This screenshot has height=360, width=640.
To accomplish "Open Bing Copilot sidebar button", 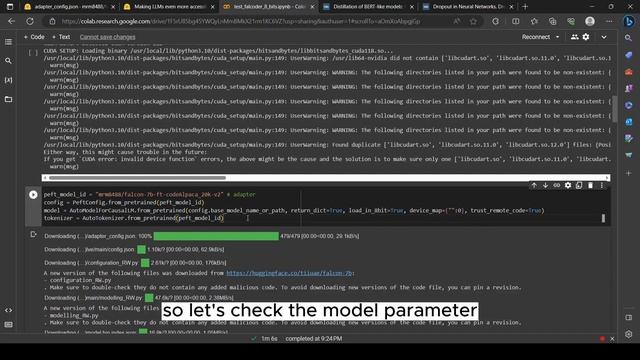I will click(x=629, y=21).
